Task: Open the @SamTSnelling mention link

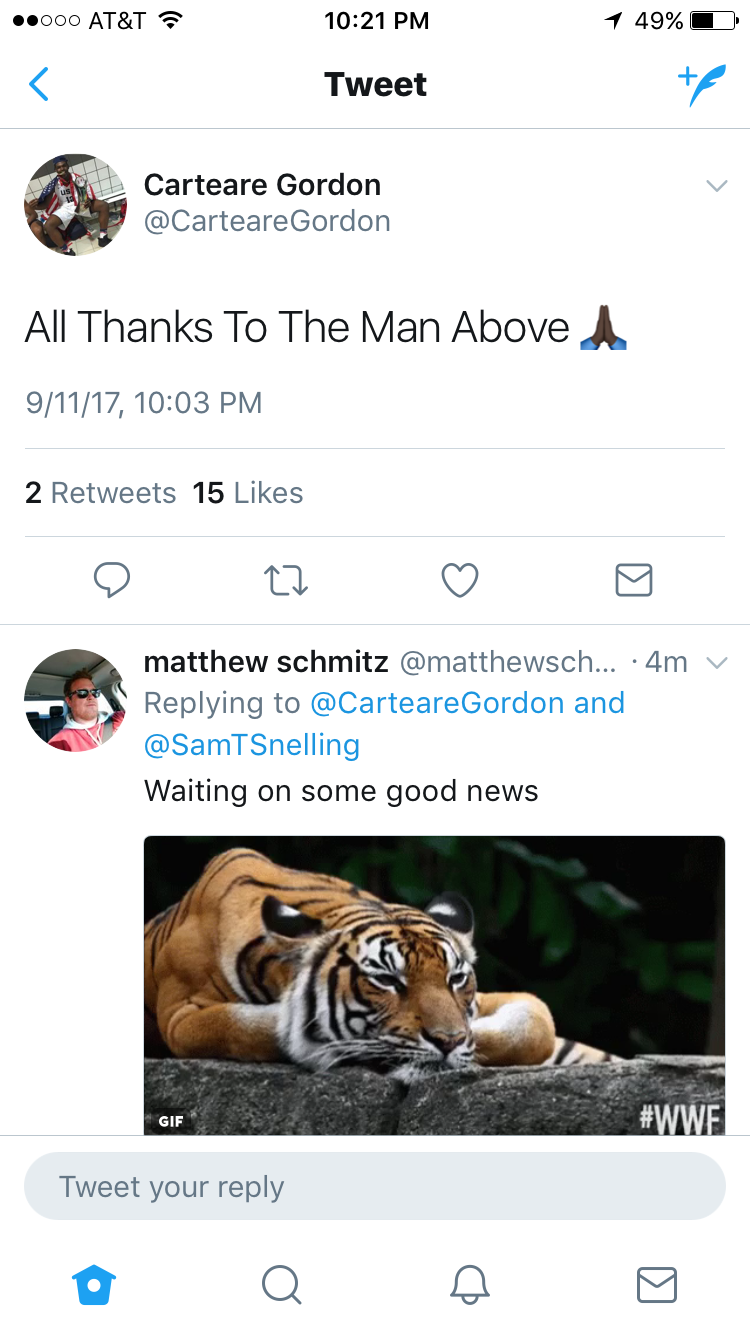Action: tap(252, 745)
